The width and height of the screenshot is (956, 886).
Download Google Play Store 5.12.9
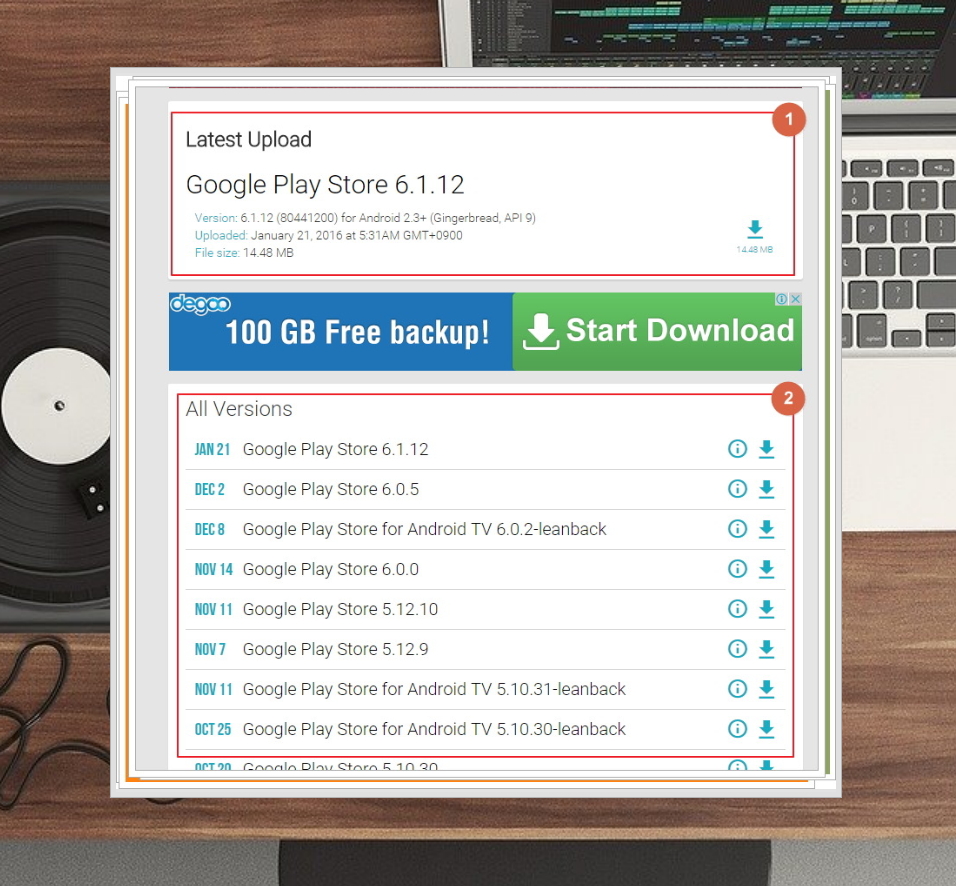[766, 649]
